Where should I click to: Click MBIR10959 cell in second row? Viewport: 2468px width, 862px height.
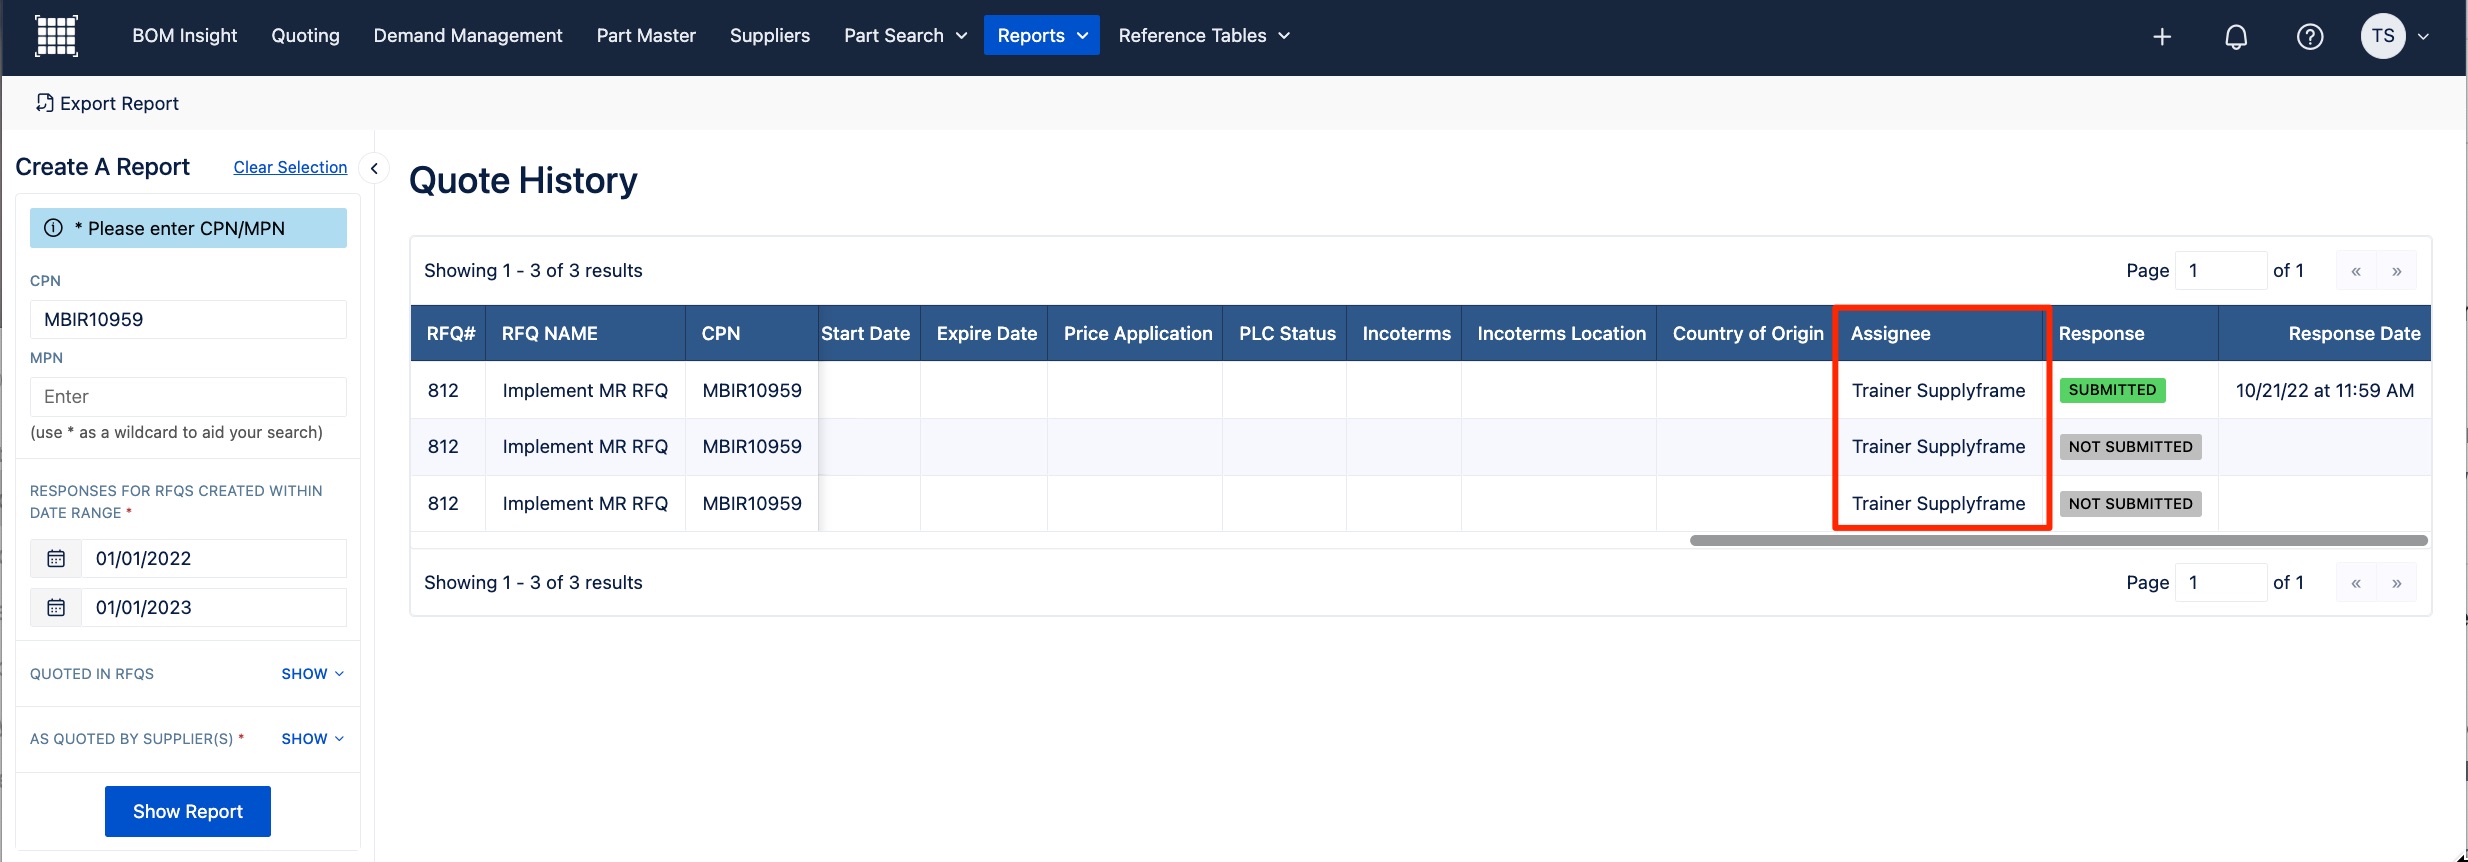pyautogui.click(x=752, y=447)
